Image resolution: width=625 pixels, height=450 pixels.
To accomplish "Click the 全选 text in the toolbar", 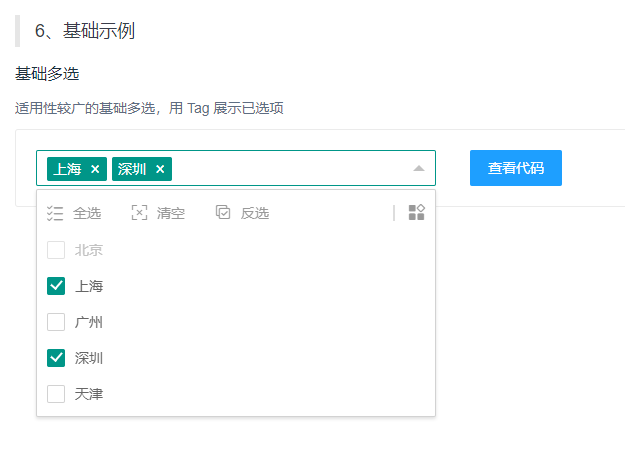I will 87,213.
